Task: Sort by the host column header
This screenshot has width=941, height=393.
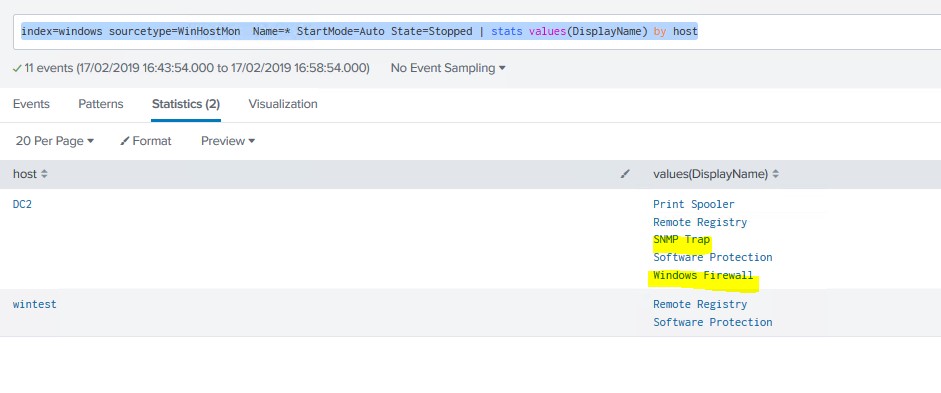Action: tap(30, 175)
